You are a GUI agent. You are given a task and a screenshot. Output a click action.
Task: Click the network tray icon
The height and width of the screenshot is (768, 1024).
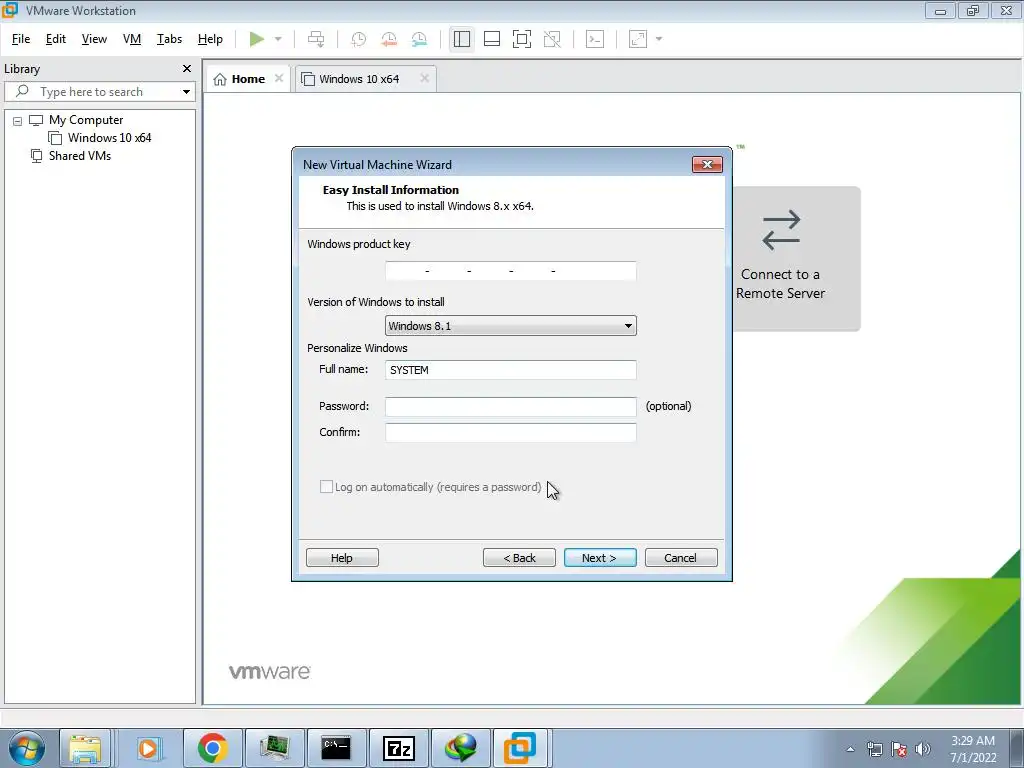(874, 749)
